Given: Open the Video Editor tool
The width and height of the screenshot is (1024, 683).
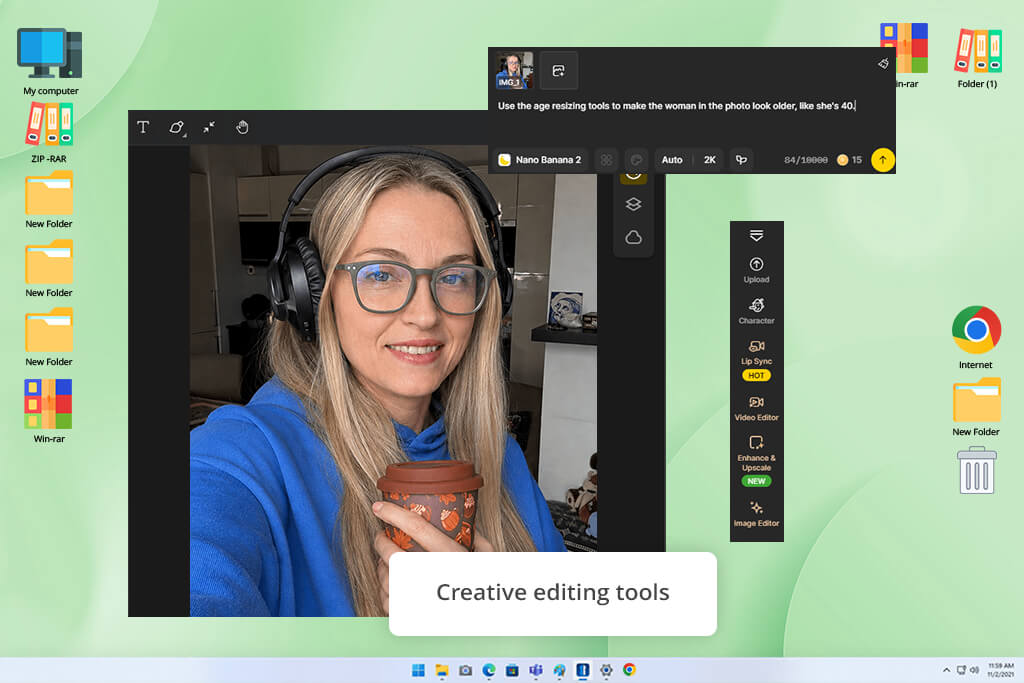Looking at the screenshot, I should point(756,409).
